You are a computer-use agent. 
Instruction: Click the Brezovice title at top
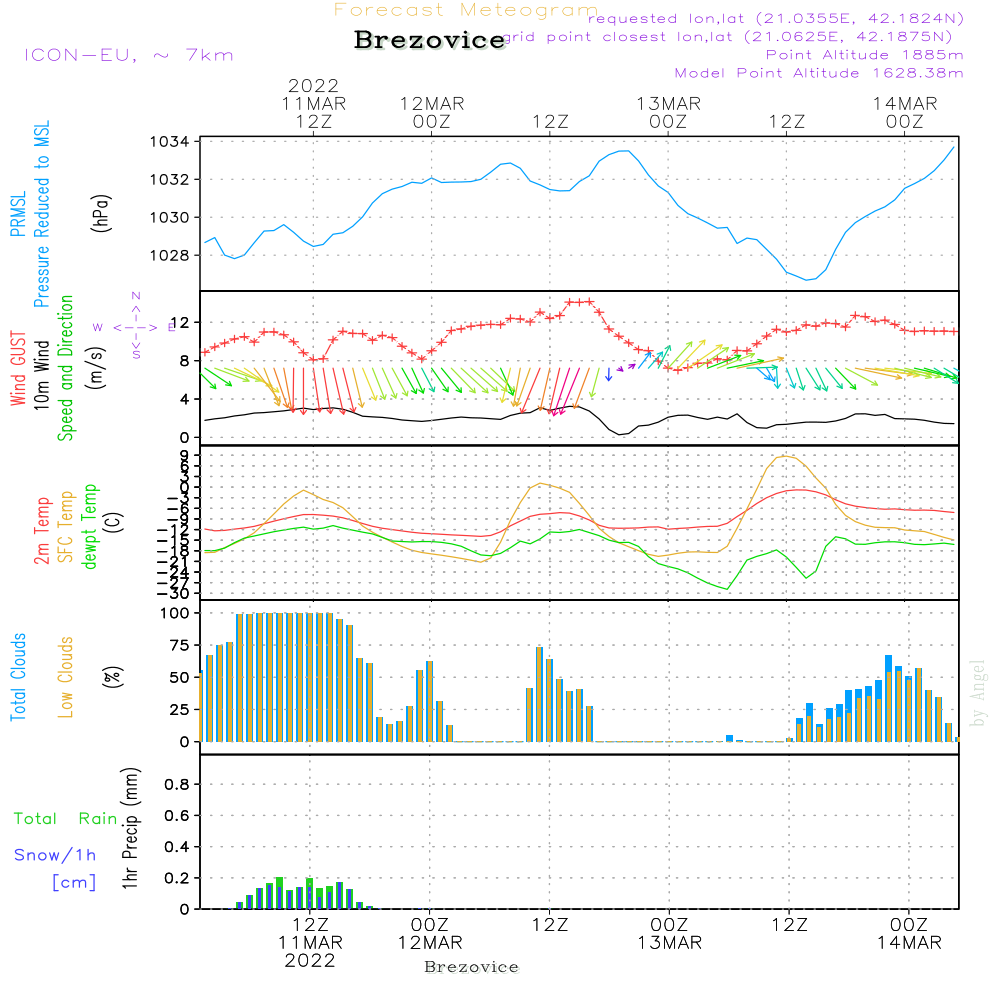[430, 40]
